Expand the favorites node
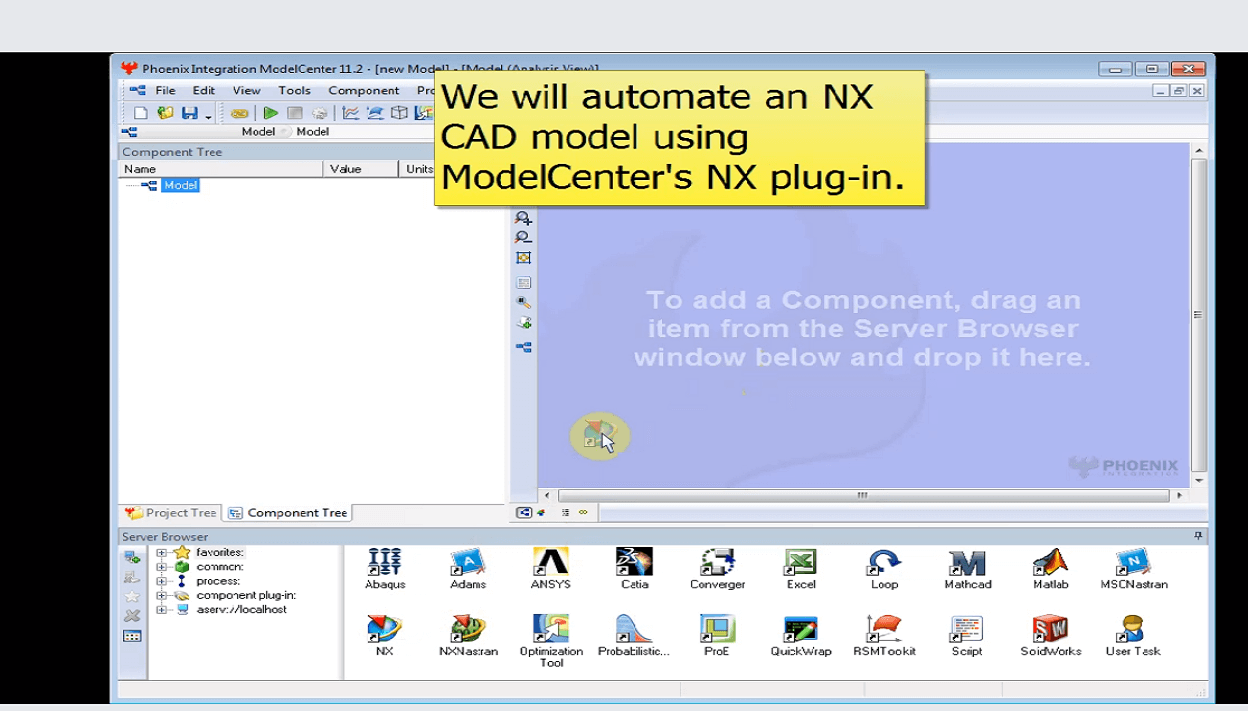The height and width of the screenshot is (711, 1248). (x=162, y=553)
